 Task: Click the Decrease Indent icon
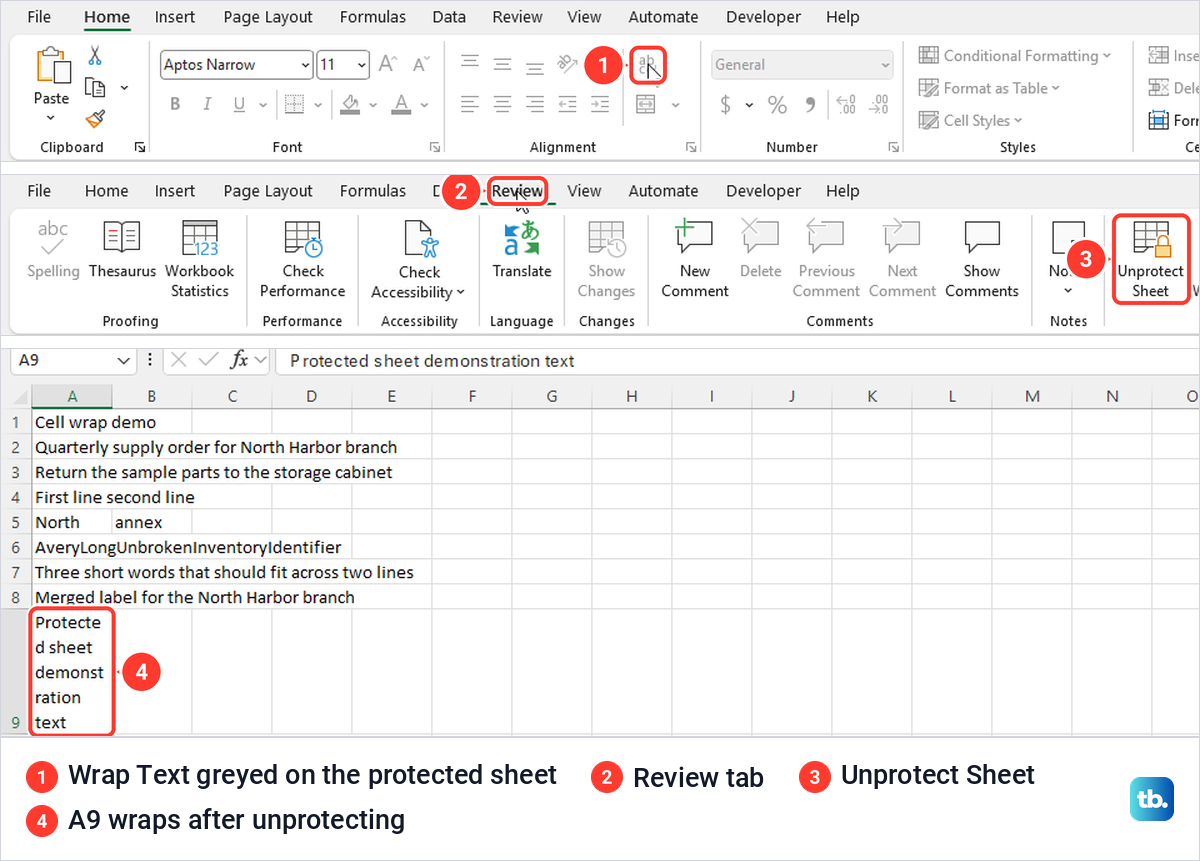(x=567, y=103)
